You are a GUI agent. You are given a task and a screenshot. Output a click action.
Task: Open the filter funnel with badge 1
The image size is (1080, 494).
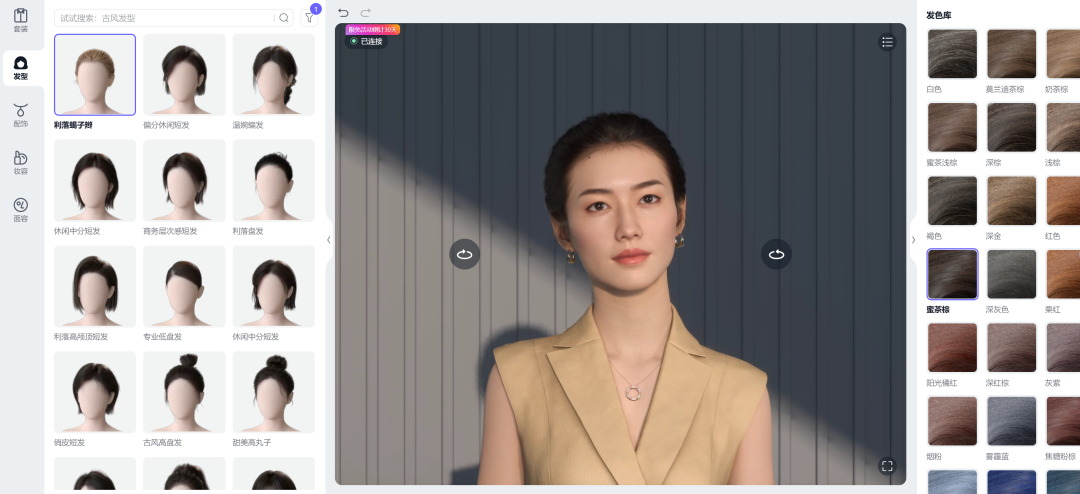pyautogui.click(x=309, y=18)
